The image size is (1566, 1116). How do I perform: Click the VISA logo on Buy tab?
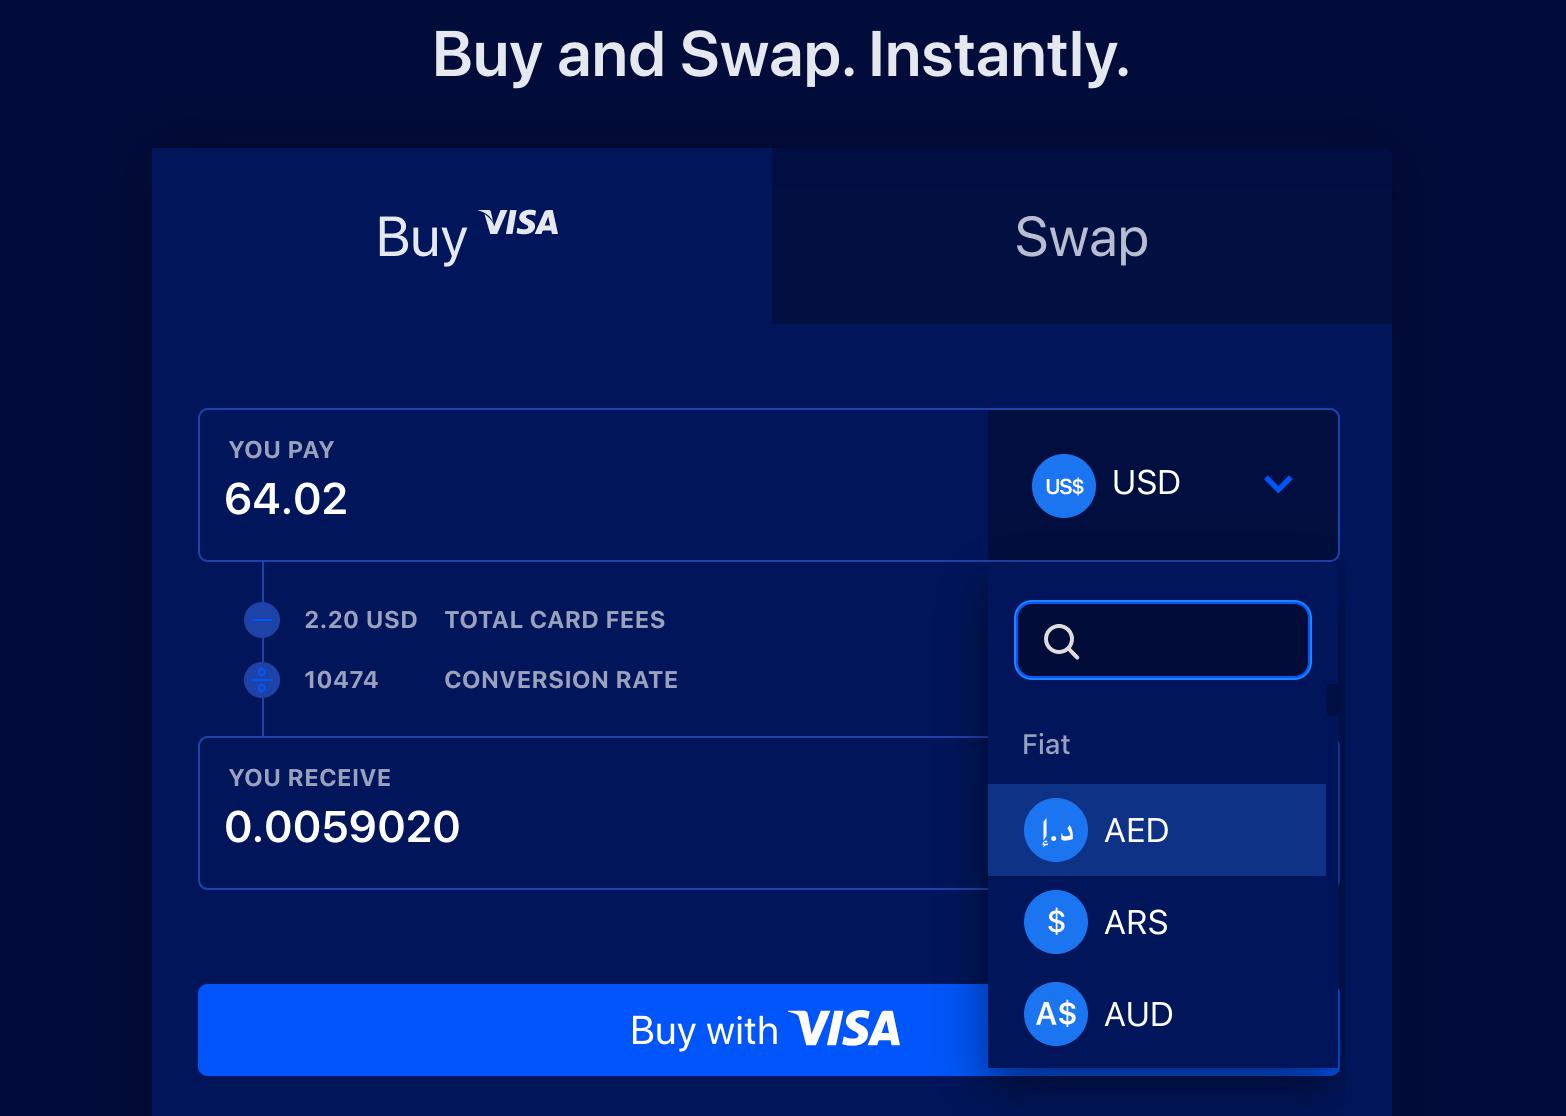(x=518, y=222)
